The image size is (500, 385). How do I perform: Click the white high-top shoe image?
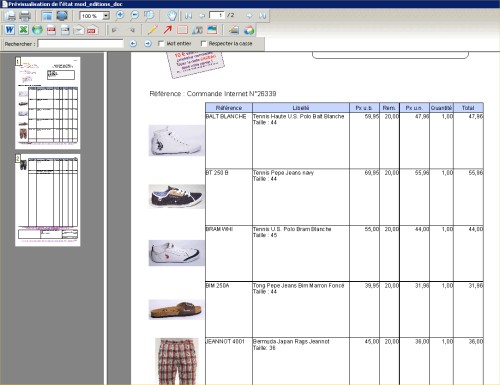(x=176, y=140)
